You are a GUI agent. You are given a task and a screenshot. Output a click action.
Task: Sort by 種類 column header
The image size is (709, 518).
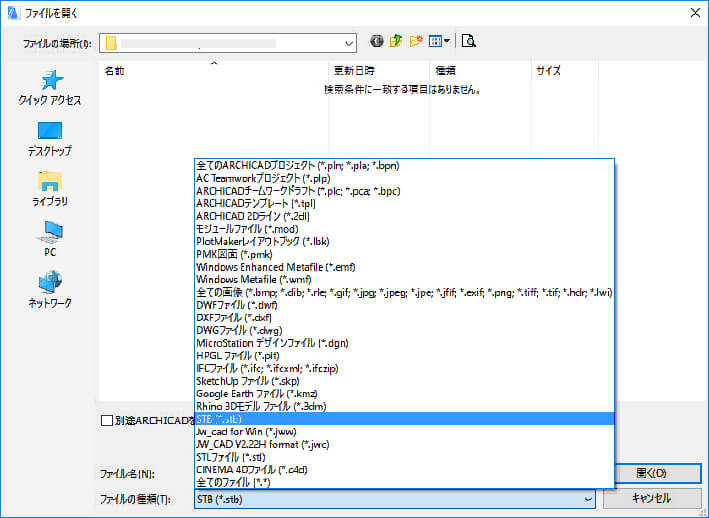(x=480, y=71)
